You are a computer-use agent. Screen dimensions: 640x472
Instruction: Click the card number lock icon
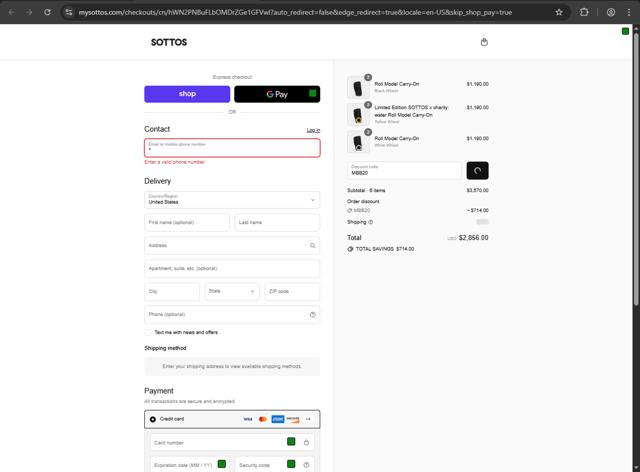(306, 443)
